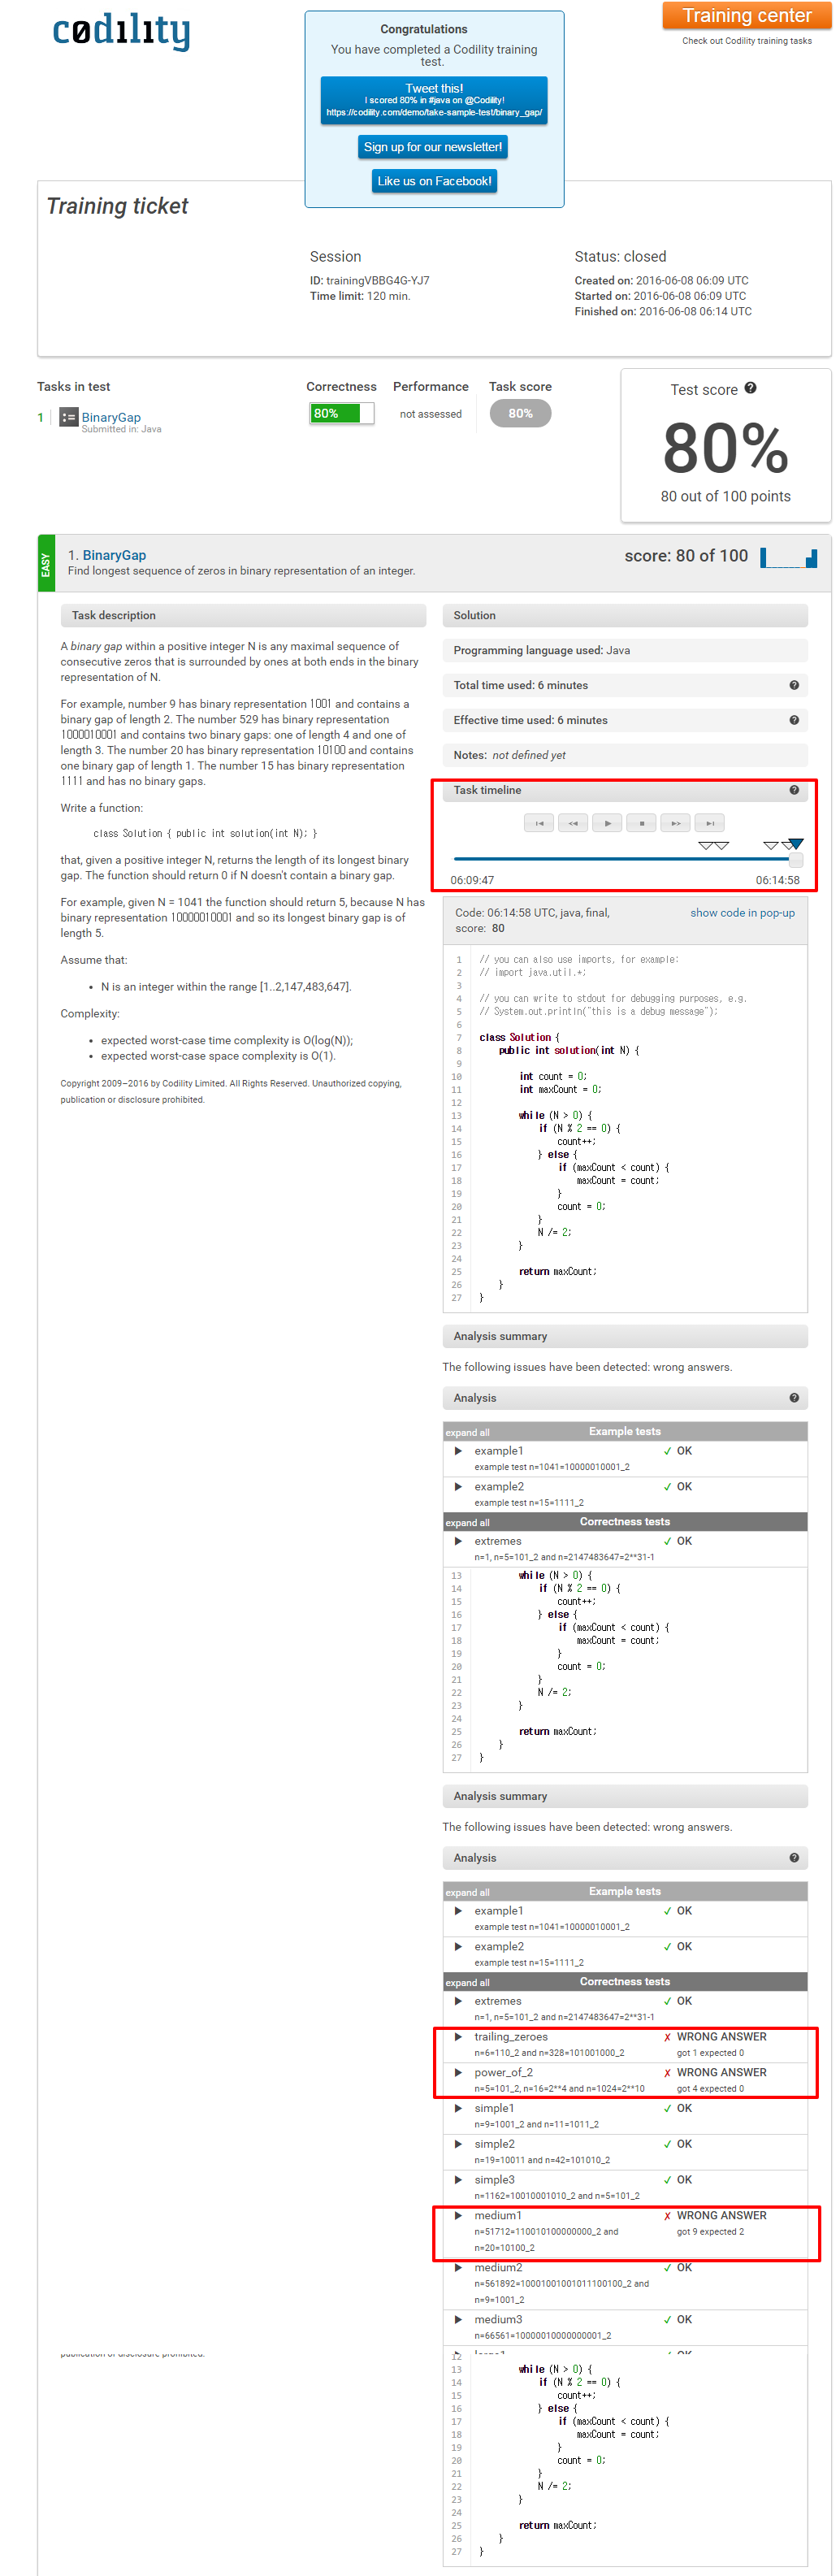Click 'not assessed' performance text
840x2576 pixels.
point(431,414)
